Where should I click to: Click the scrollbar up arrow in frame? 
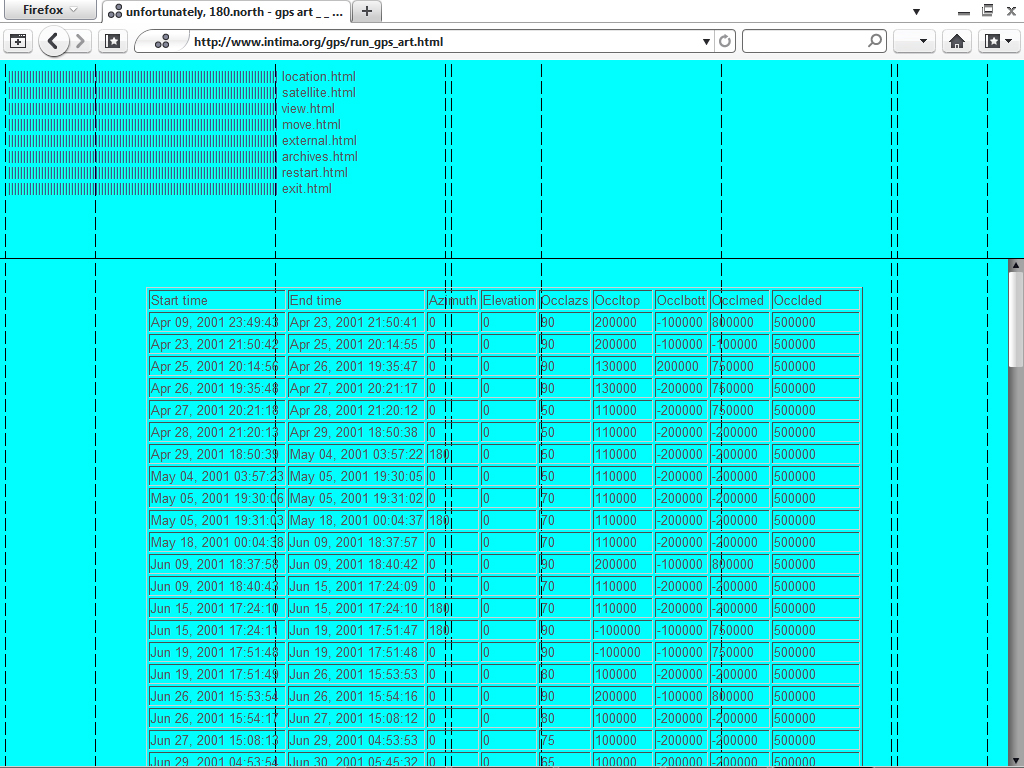coord(1016,266)
